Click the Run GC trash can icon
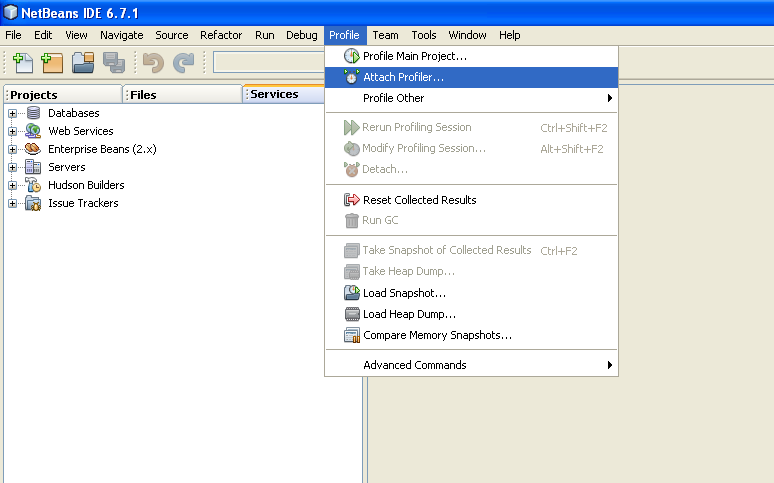The image size is (774, 483). tap(351, 220)
